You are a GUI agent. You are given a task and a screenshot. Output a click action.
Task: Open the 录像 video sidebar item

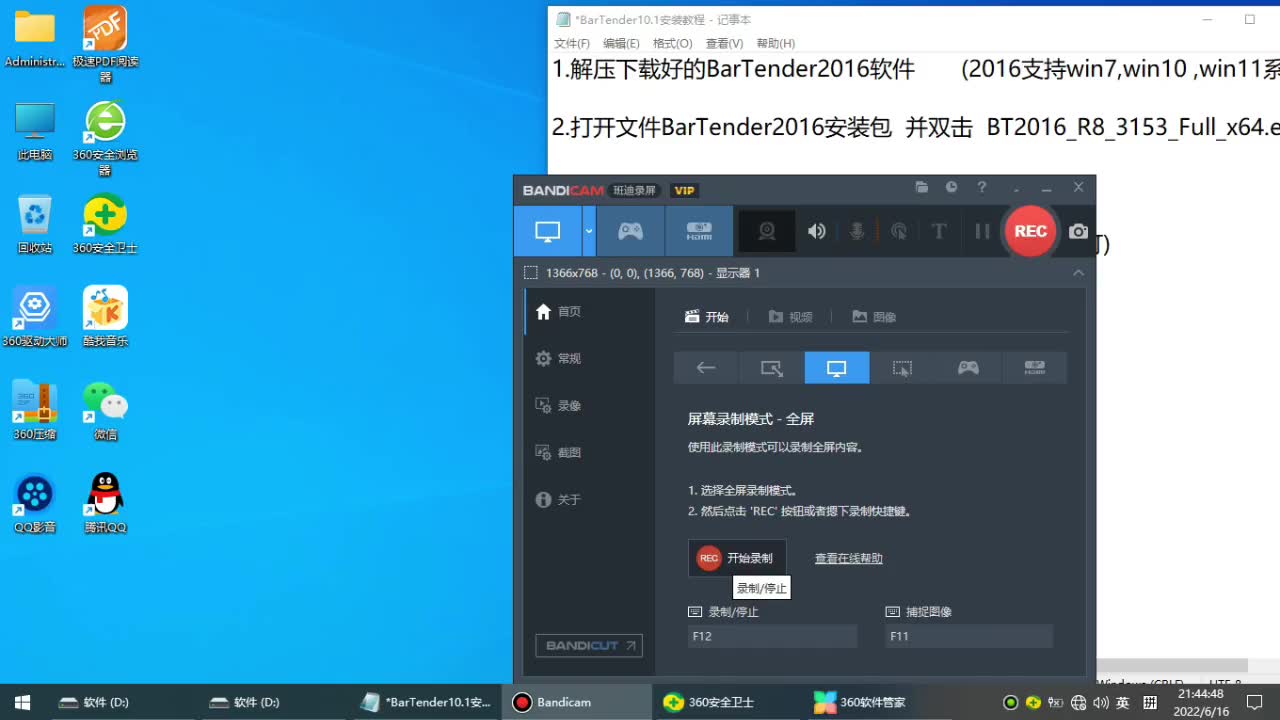coord(590,406)
